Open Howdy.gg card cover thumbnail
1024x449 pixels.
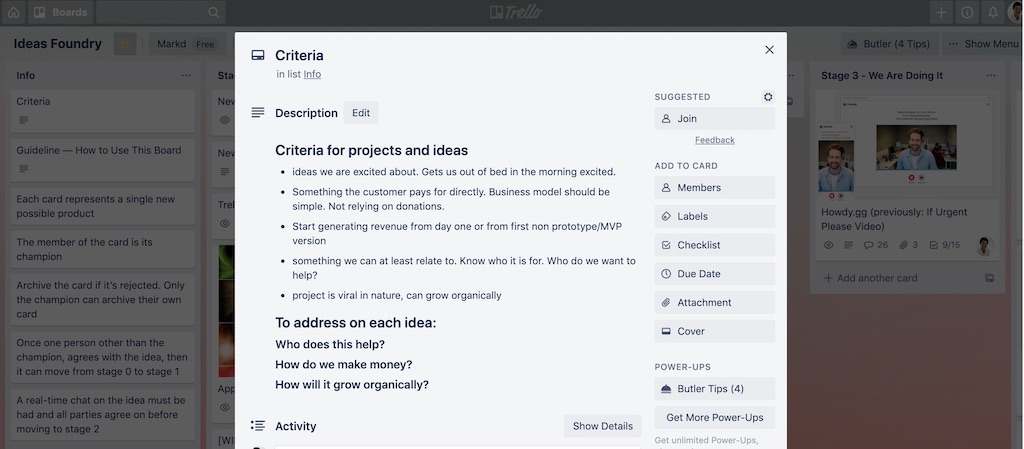908,144
